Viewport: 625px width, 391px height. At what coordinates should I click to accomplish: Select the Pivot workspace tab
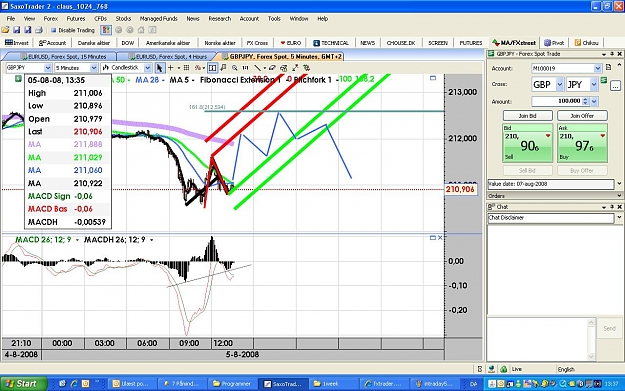(554, 43)
